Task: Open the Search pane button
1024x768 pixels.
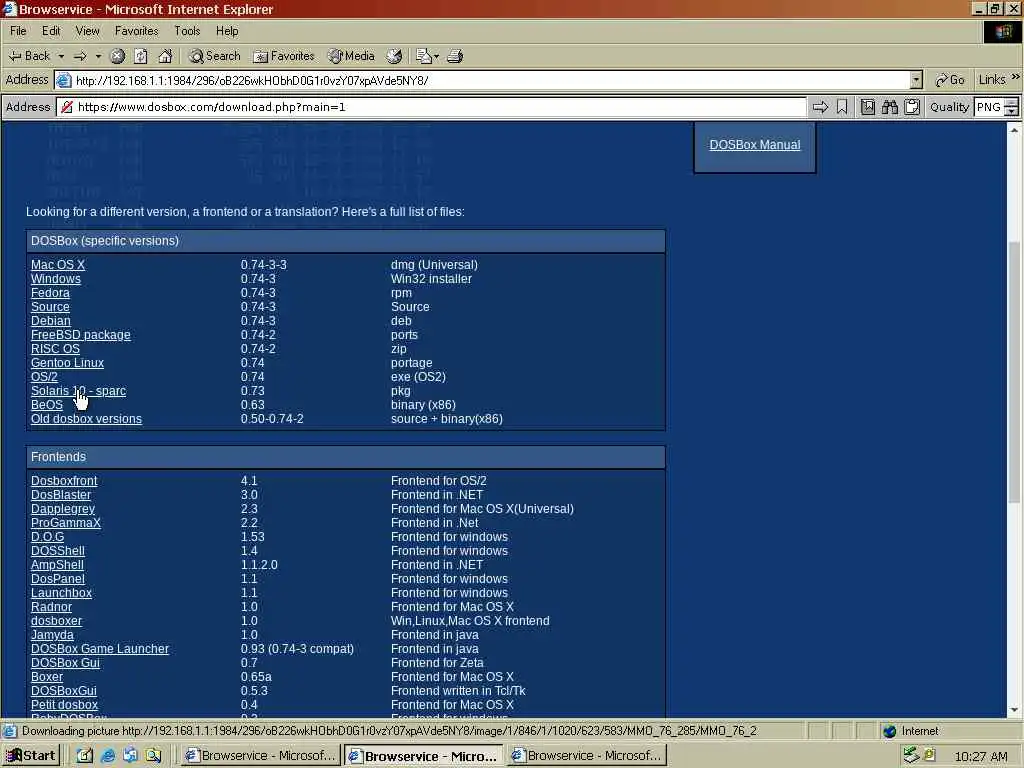Action: coord(215,56)
